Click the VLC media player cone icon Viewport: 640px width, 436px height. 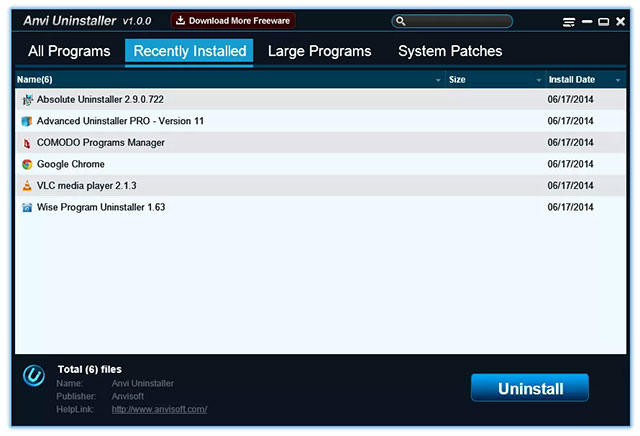point(27,186)
